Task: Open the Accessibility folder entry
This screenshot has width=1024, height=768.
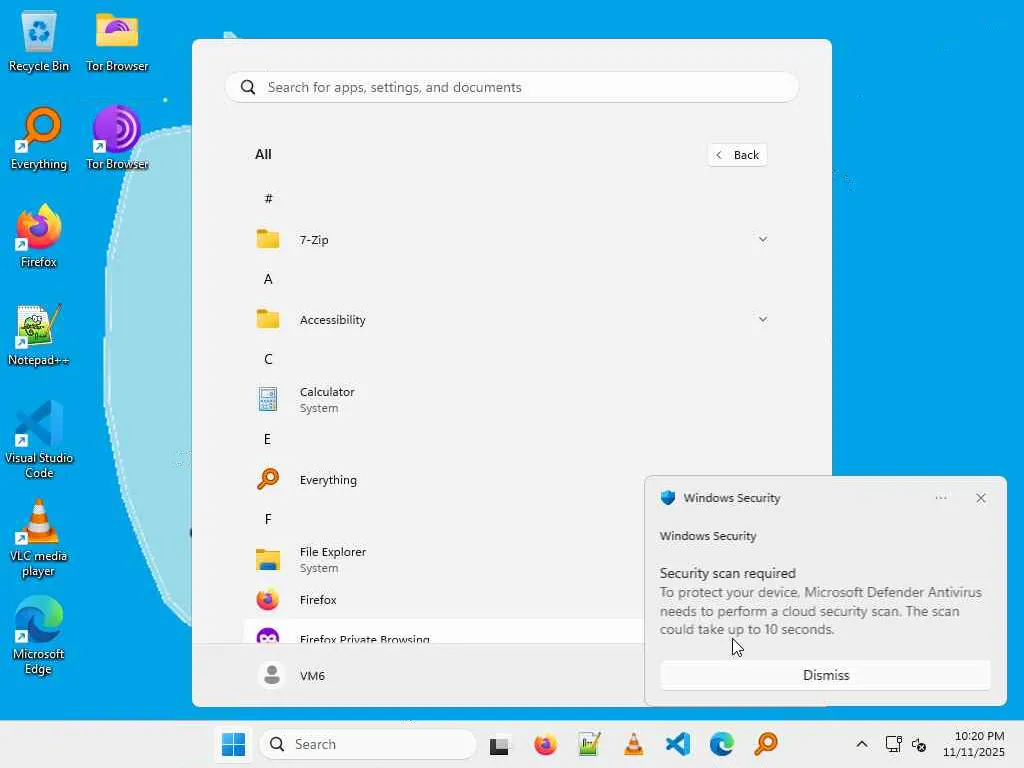Action: (512, 319)
